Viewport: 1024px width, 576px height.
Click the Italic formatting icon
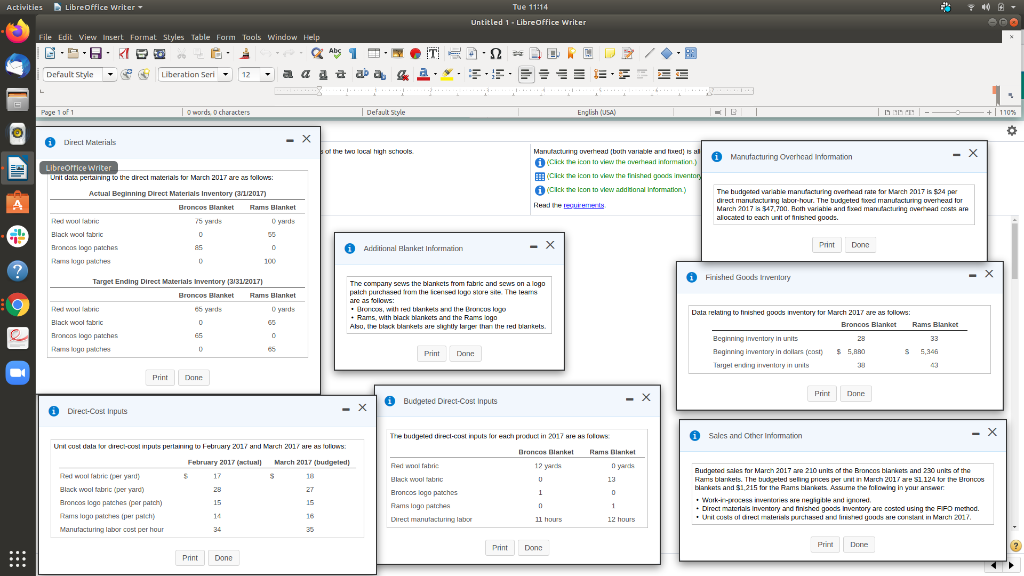click(305, 74)
